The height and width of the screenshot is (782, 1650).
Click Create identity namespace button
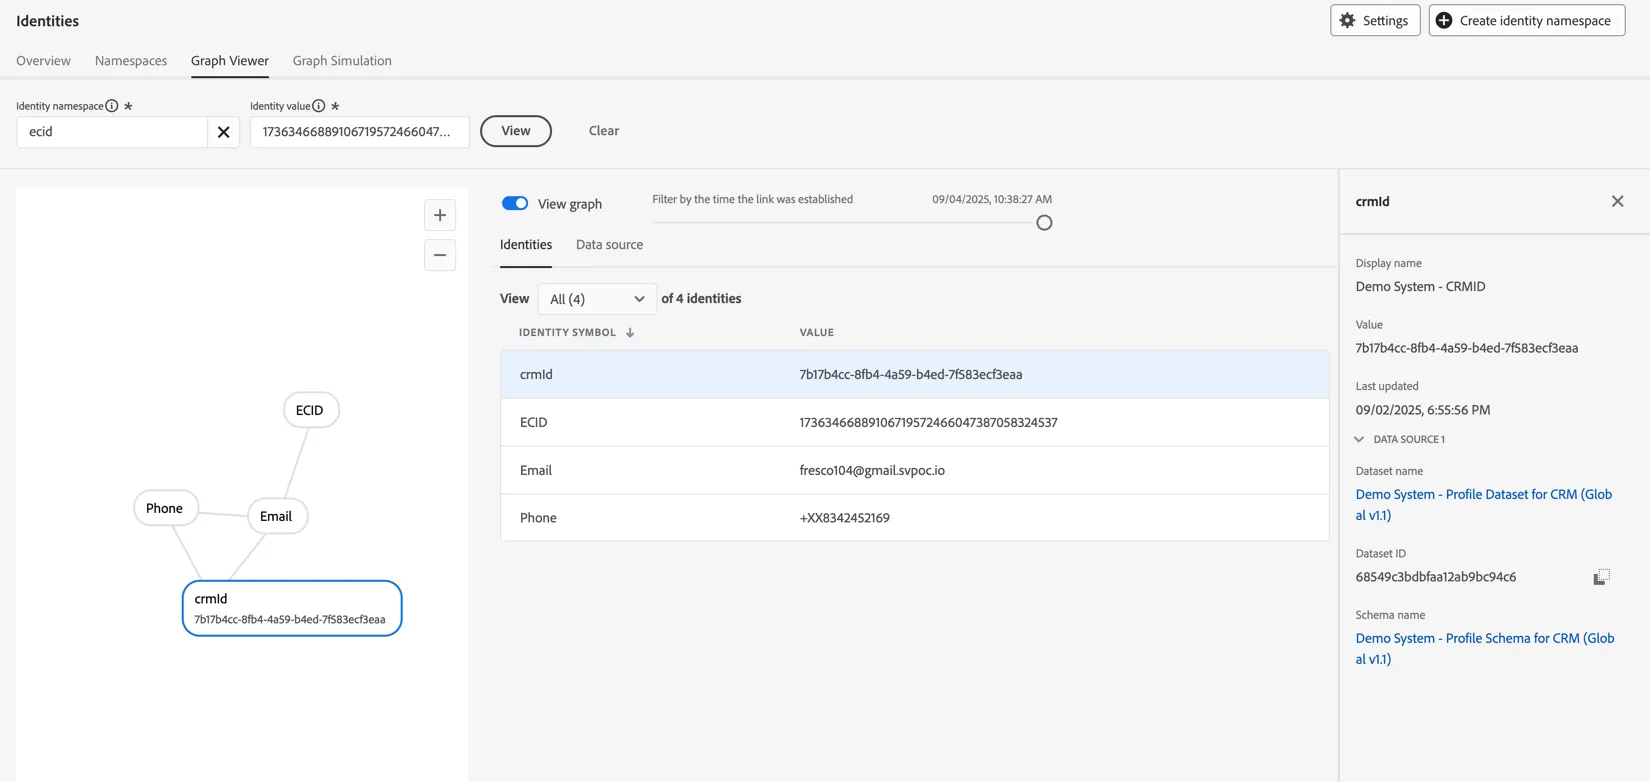pos(1526,20)
